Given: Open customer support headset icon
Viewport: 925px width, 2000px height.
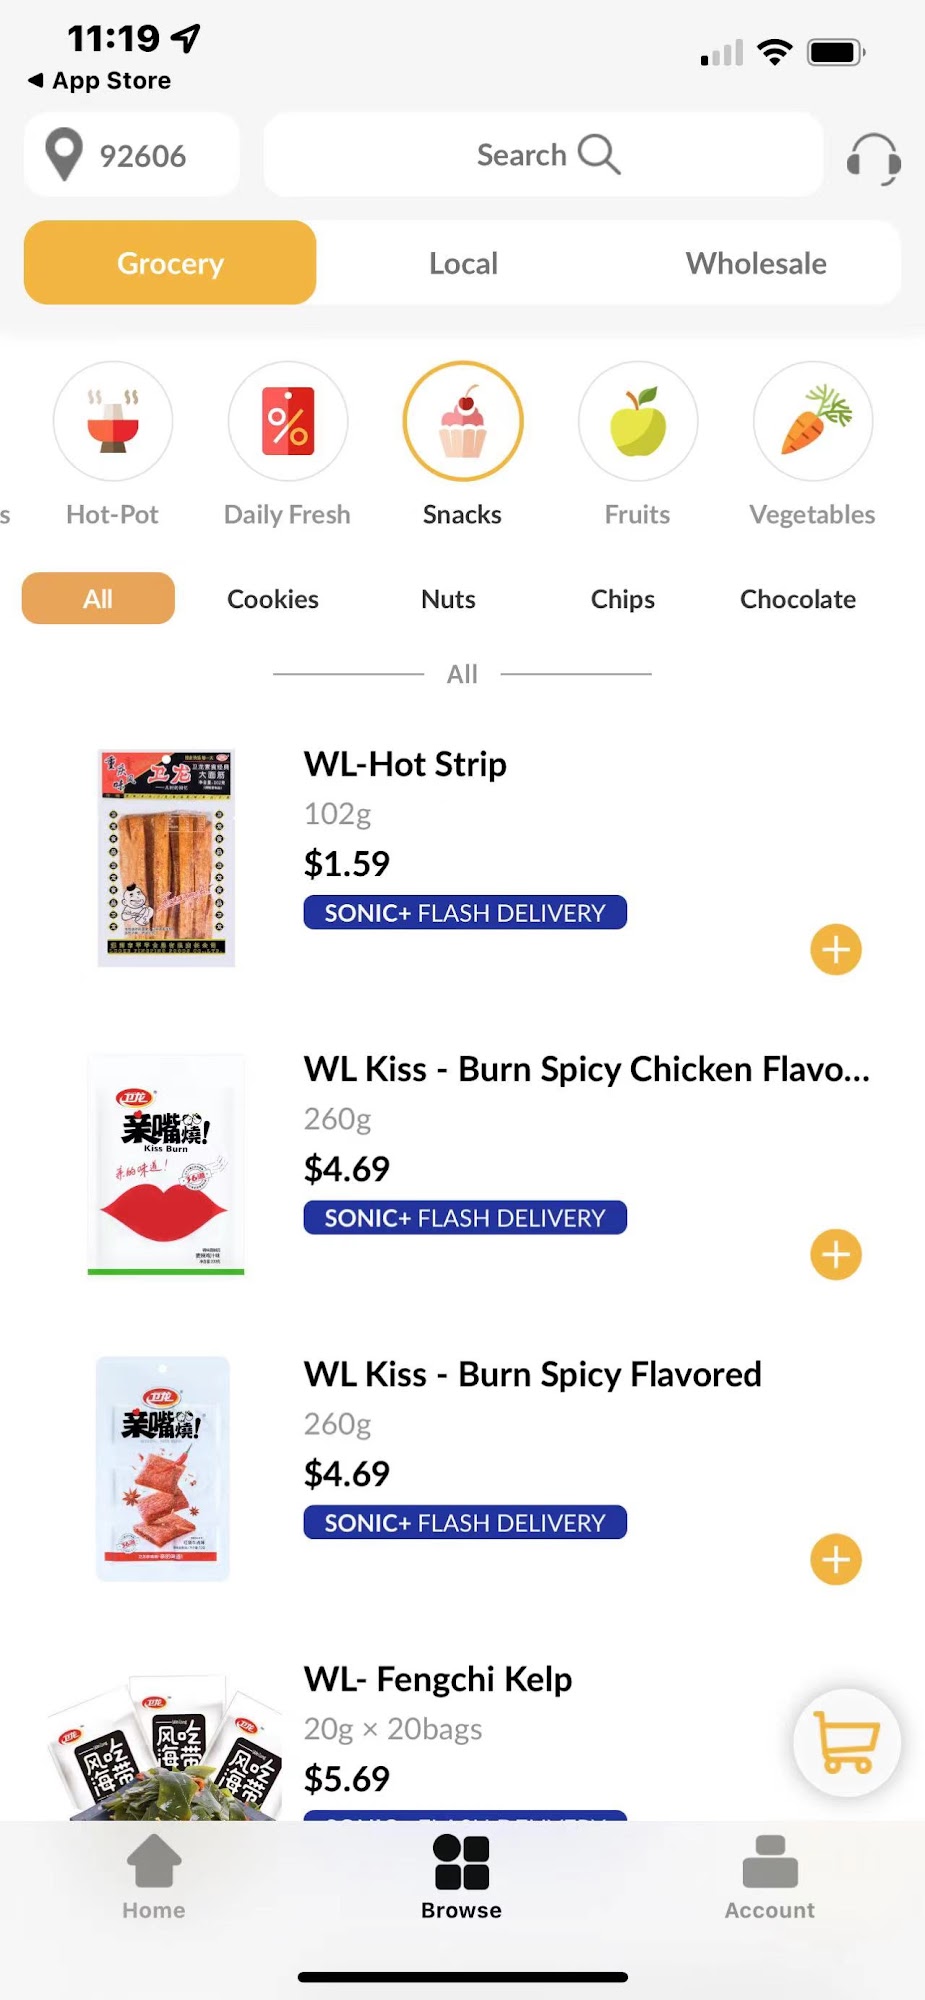Looking at the screenshot, I should (x=873, y=158).
